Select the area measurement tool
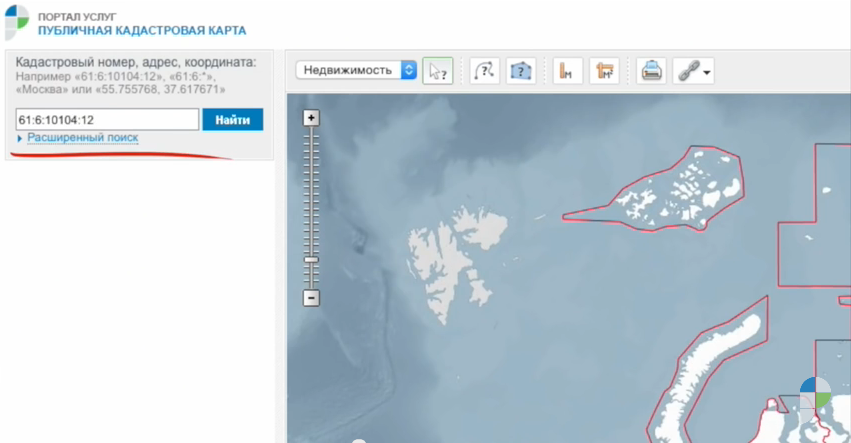This screenshot has height=443, width=851. pos(604,71)
